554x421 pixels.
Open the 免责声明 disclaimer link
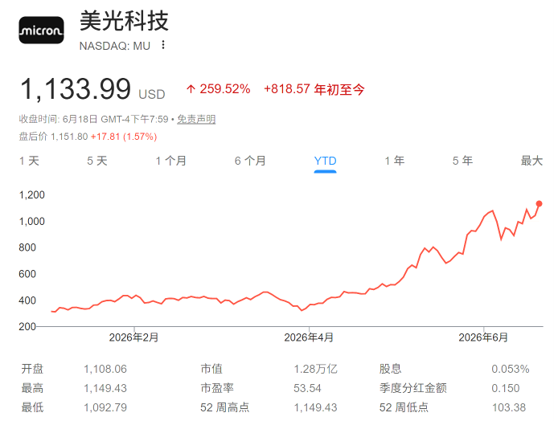coord(196,119)
